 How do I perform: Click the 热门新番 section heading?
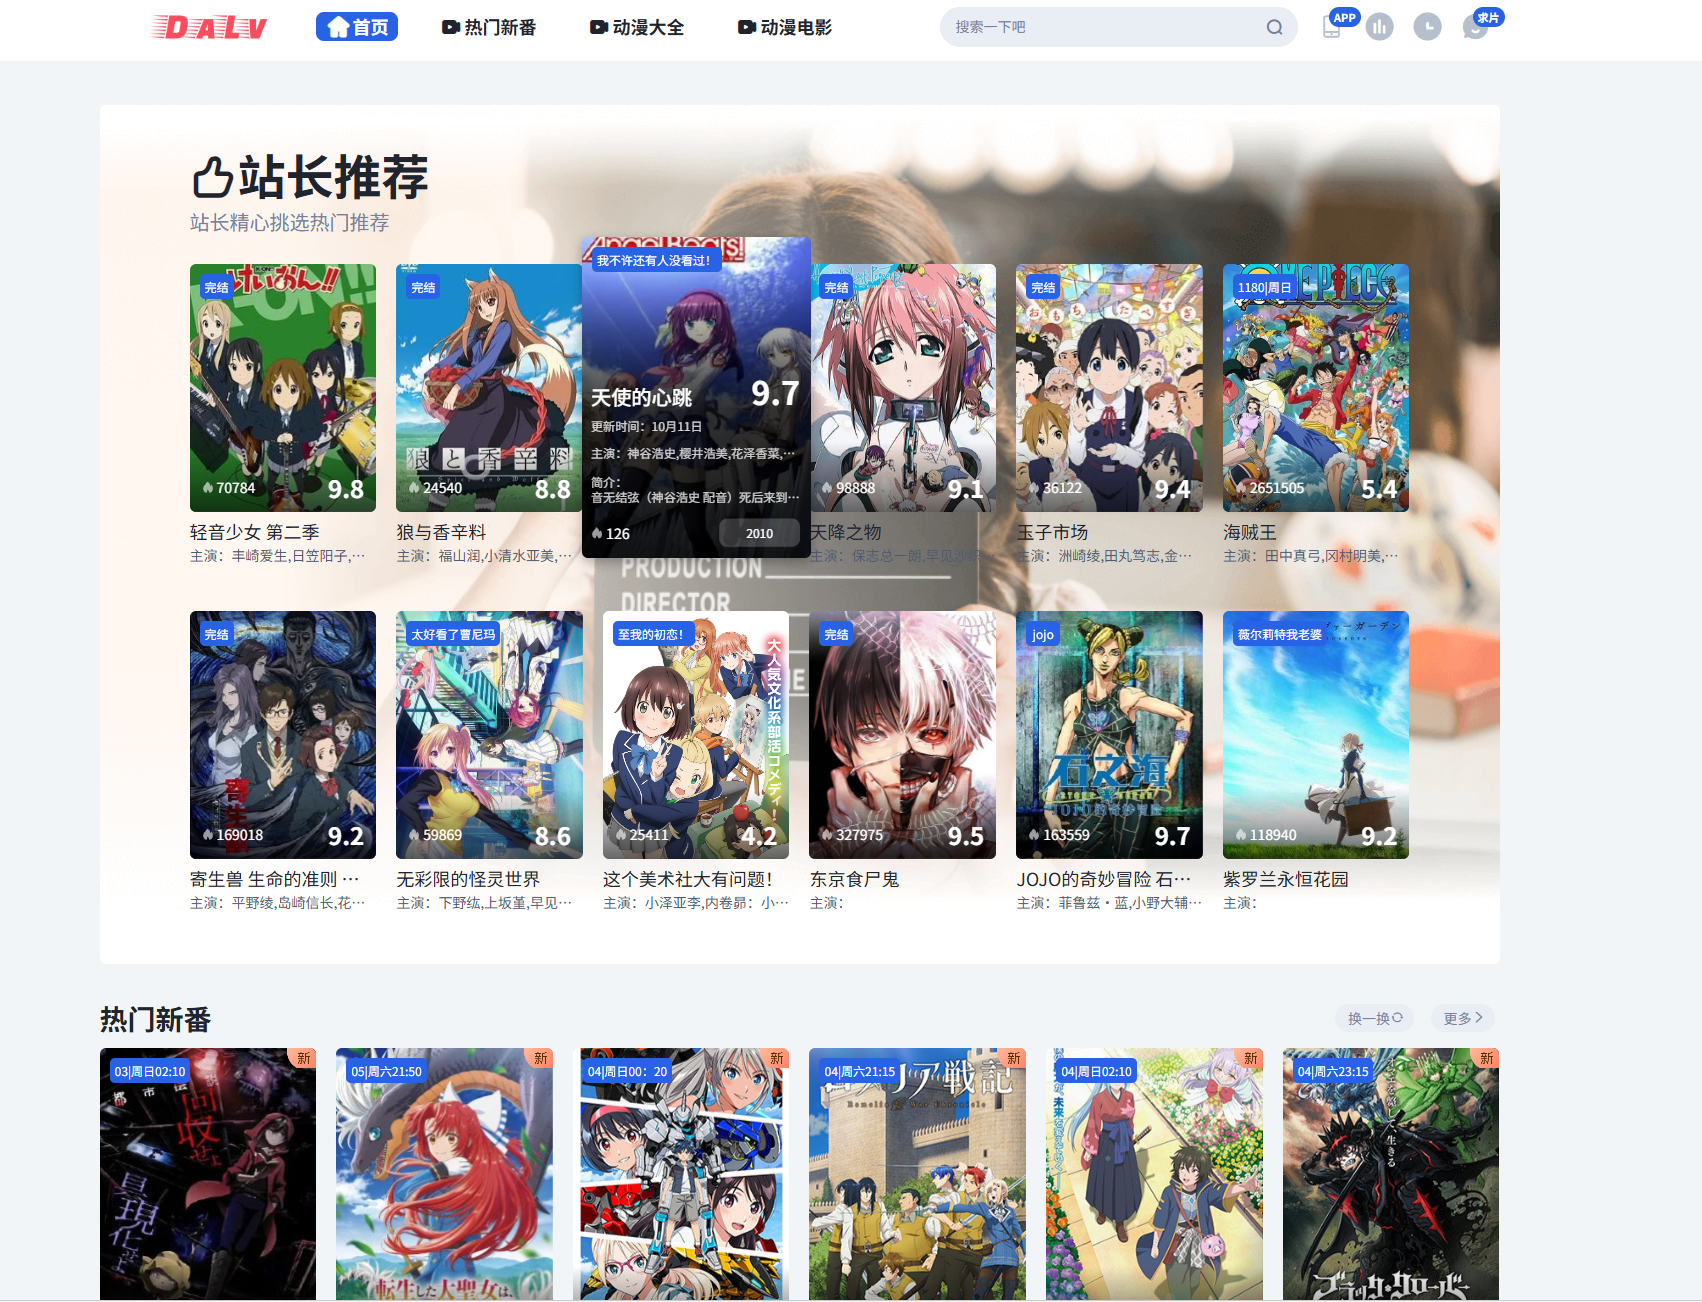click(x=155, y=1019)
